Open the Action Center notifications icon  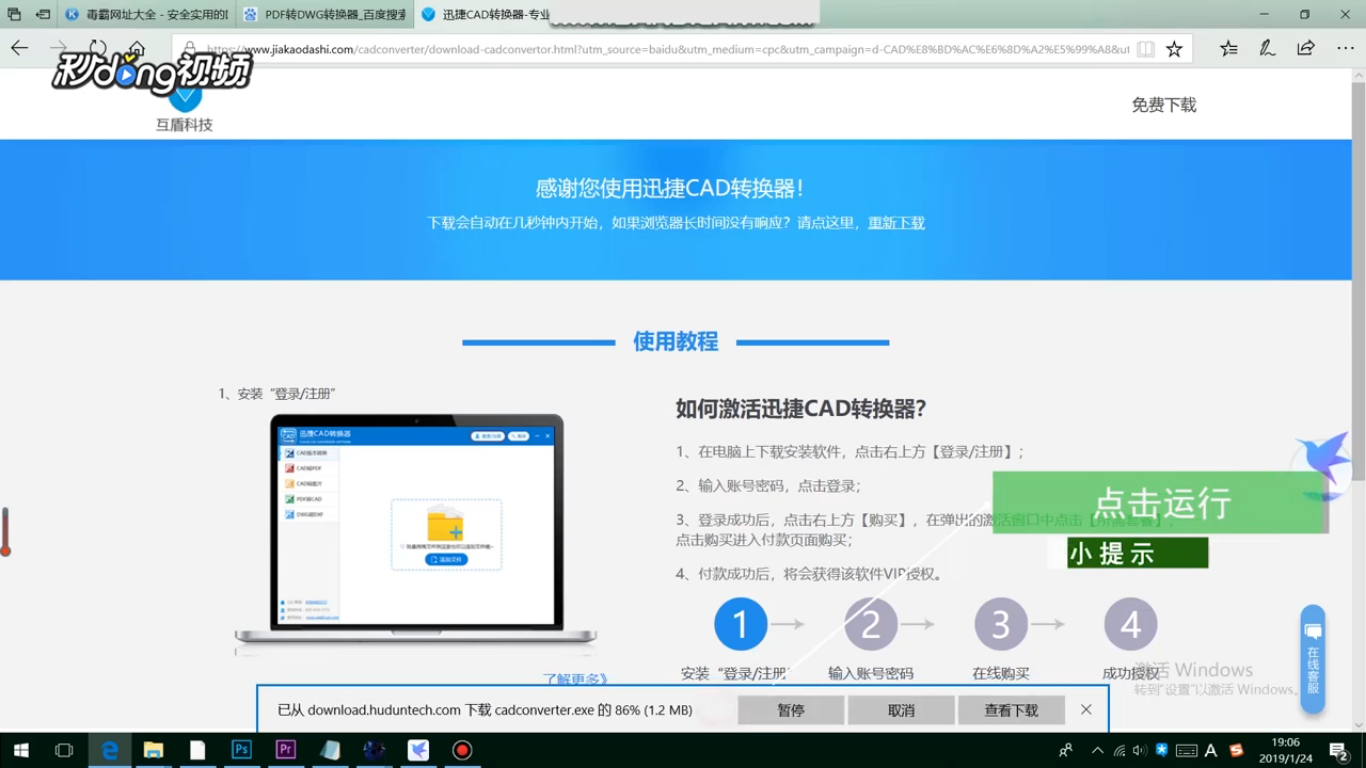(1339, 750)
